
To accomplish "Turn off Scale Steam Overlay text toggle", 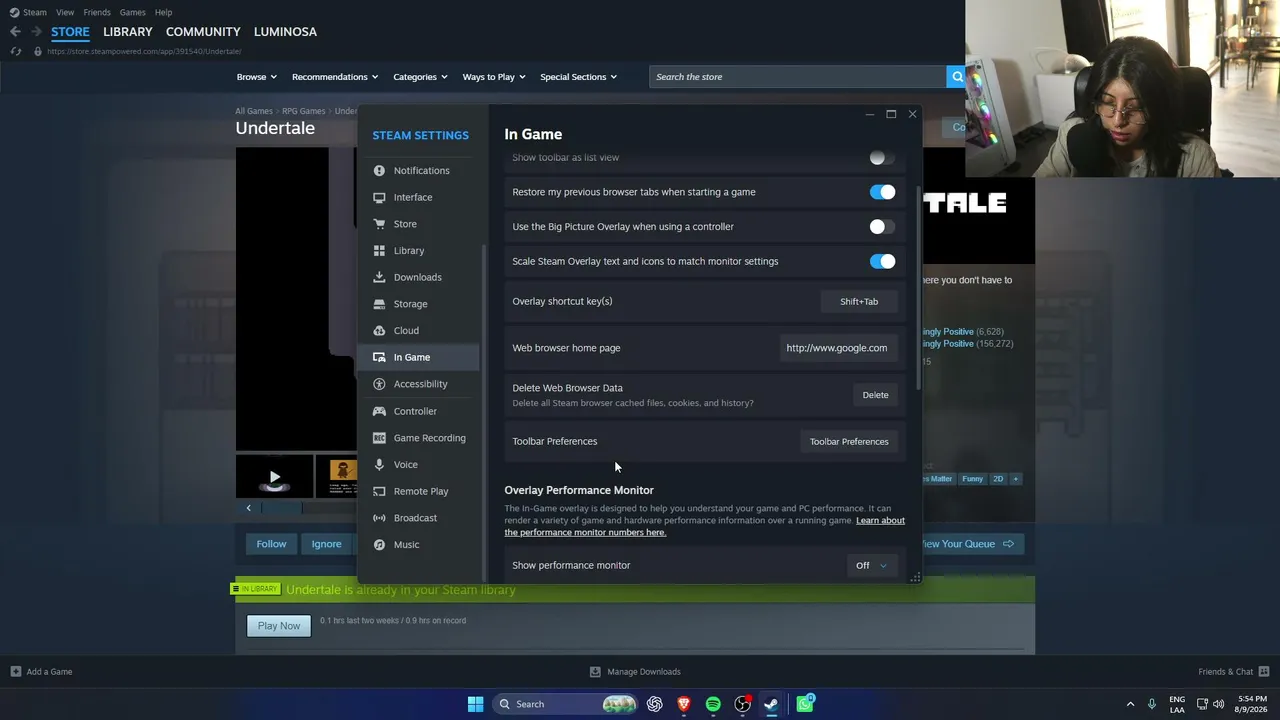I will (x=882, y=261).
